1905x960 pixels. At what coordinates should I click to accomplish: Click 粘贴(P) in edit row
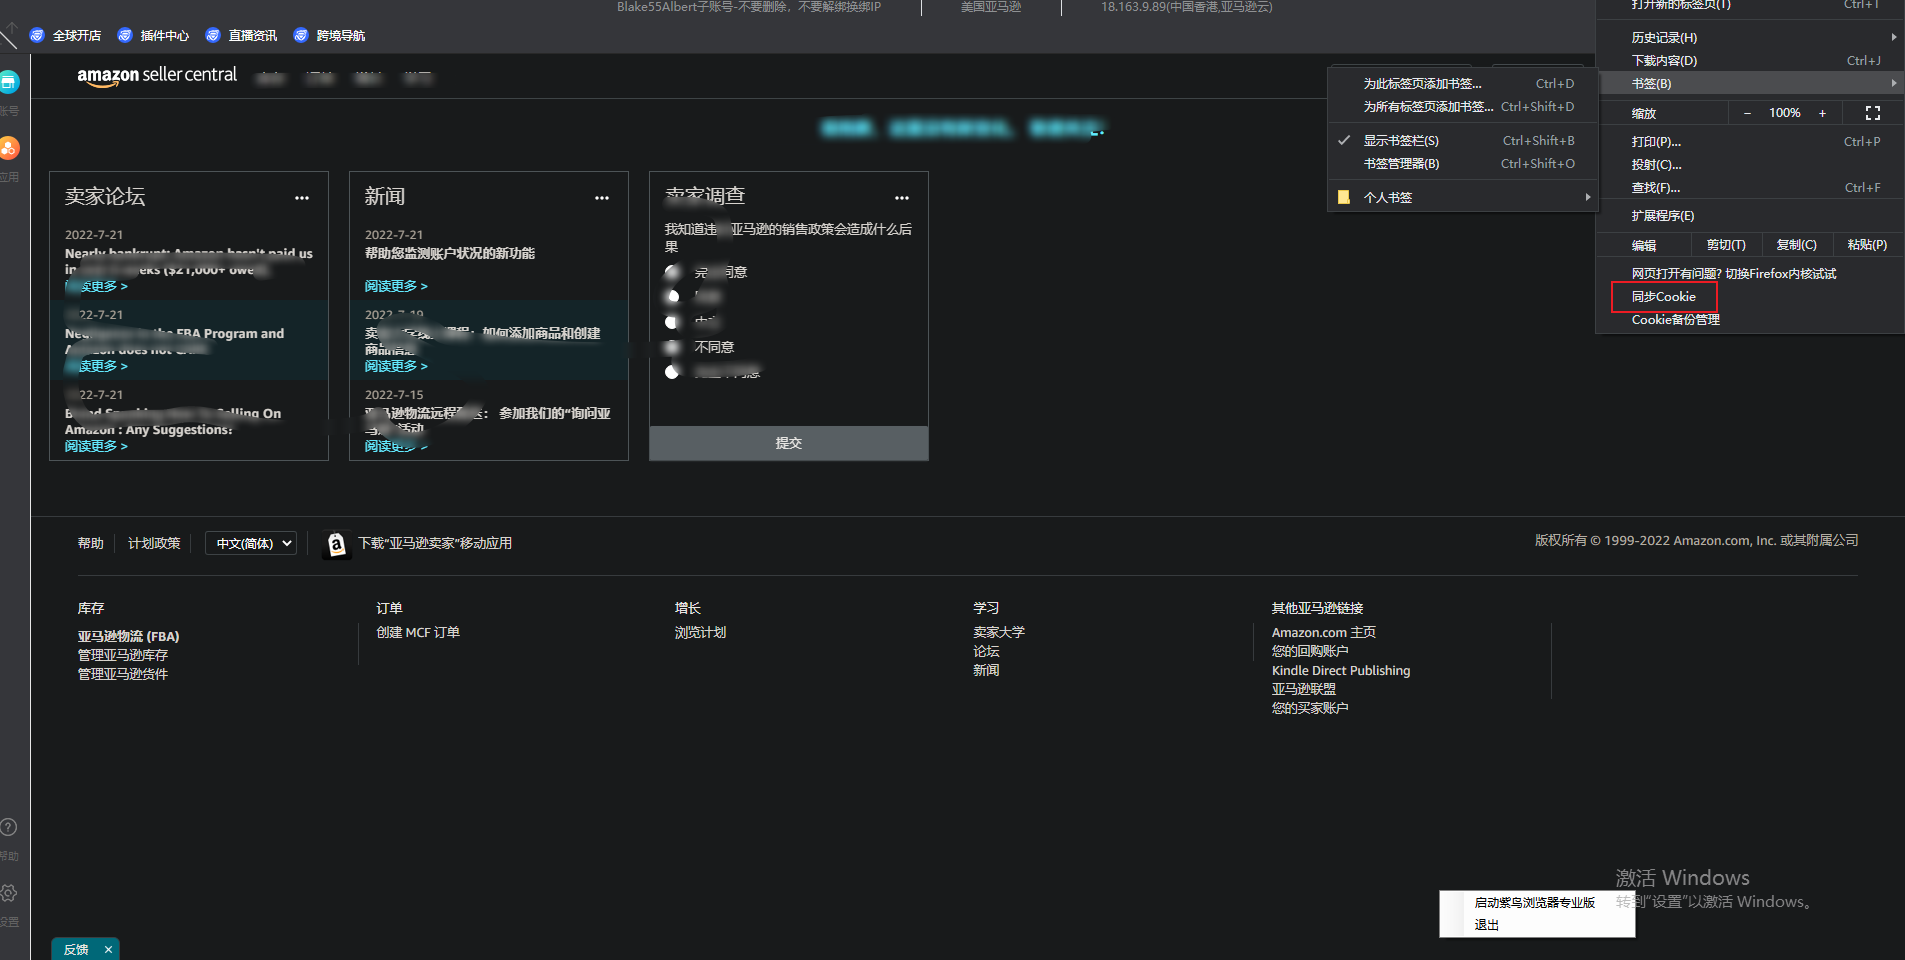pyautogui.click(x=1867, y=245)
